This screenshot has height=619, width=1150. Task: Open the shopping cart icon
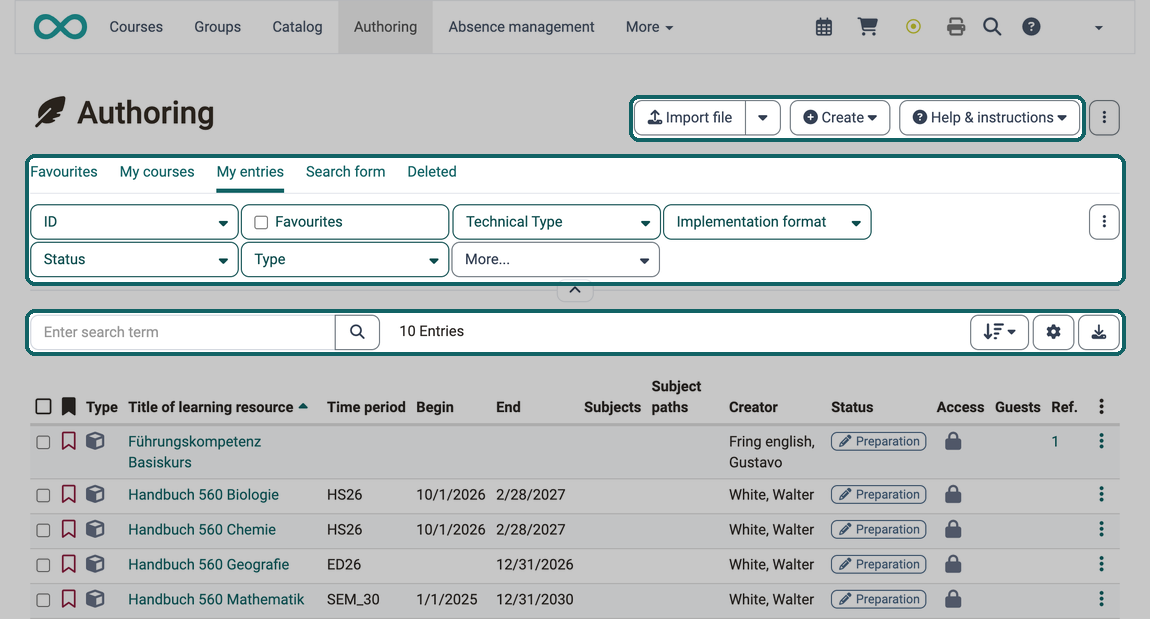(x=868, y=27)
